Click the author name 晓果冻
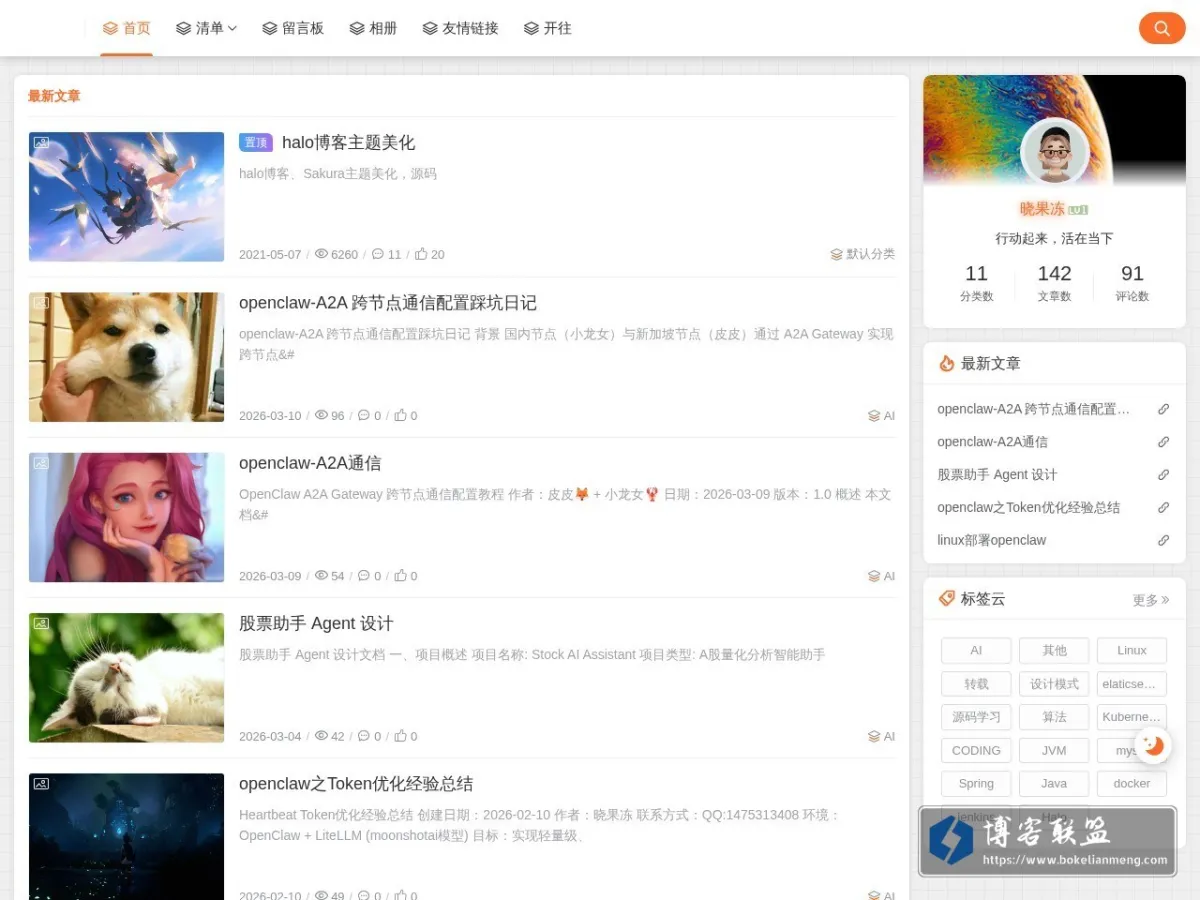 1042,209
